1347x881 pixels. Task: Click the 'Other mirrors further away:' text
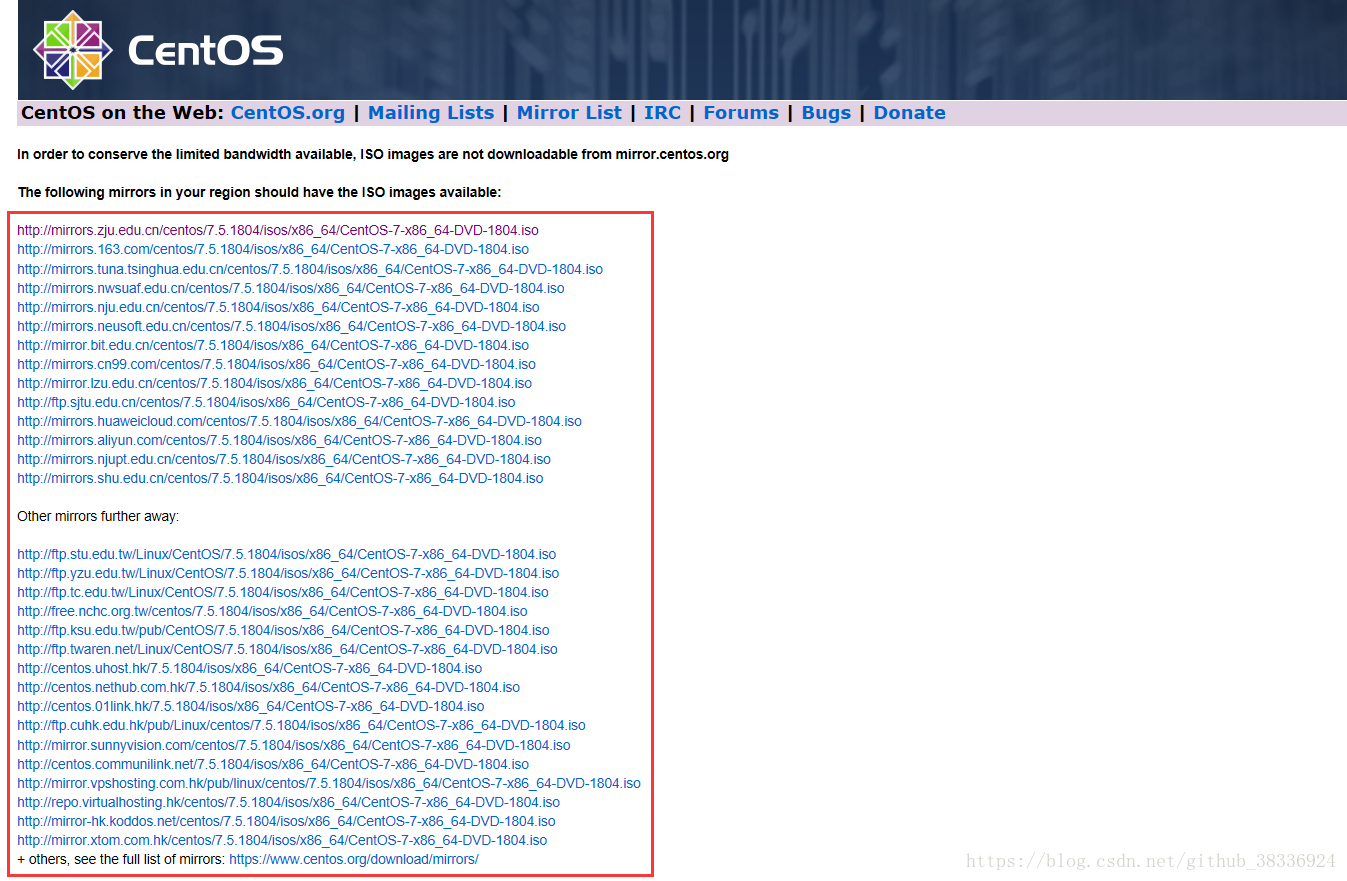pos(98,516)
